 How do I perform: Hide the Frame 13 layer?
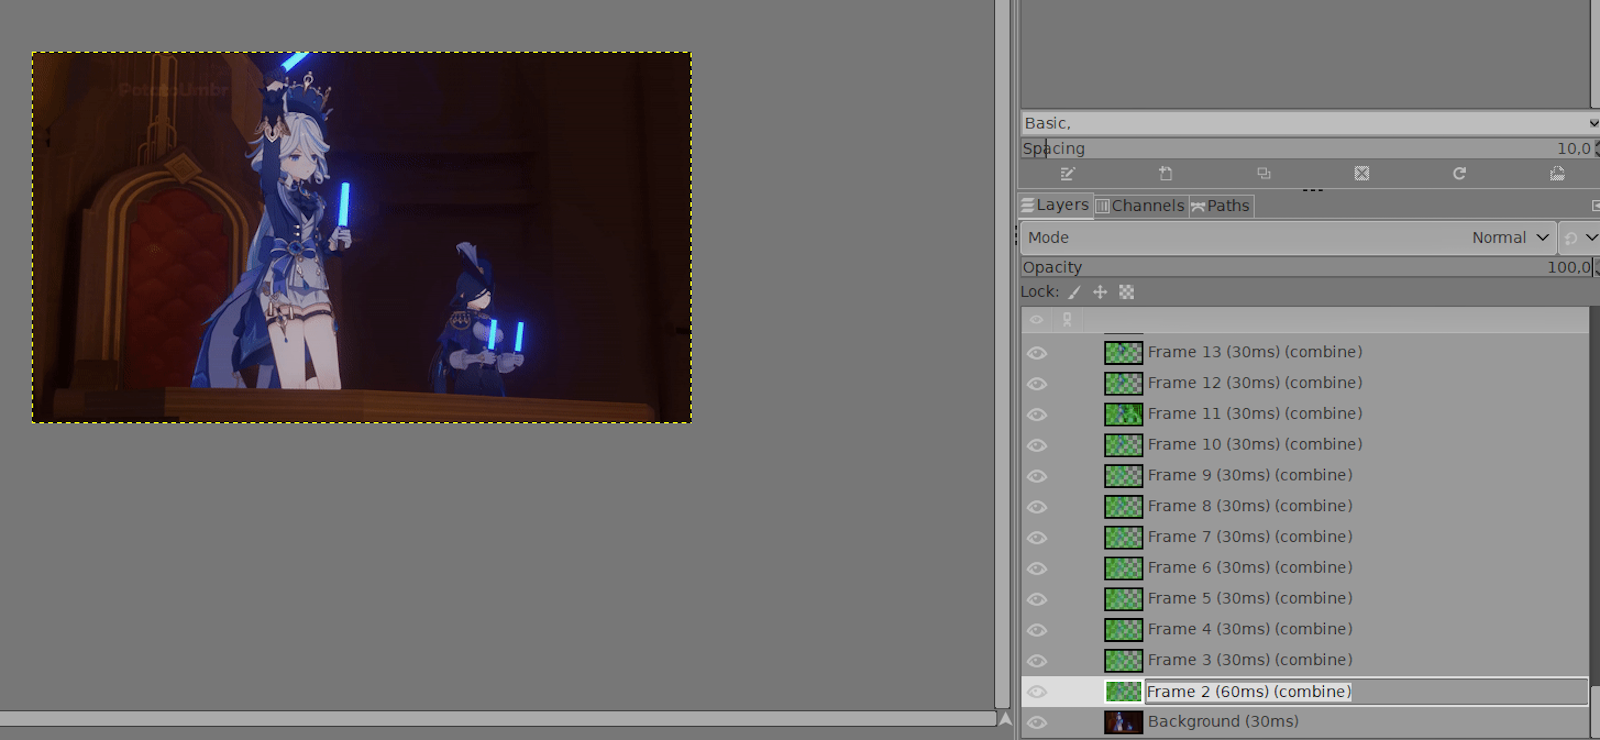point(1037,353)
